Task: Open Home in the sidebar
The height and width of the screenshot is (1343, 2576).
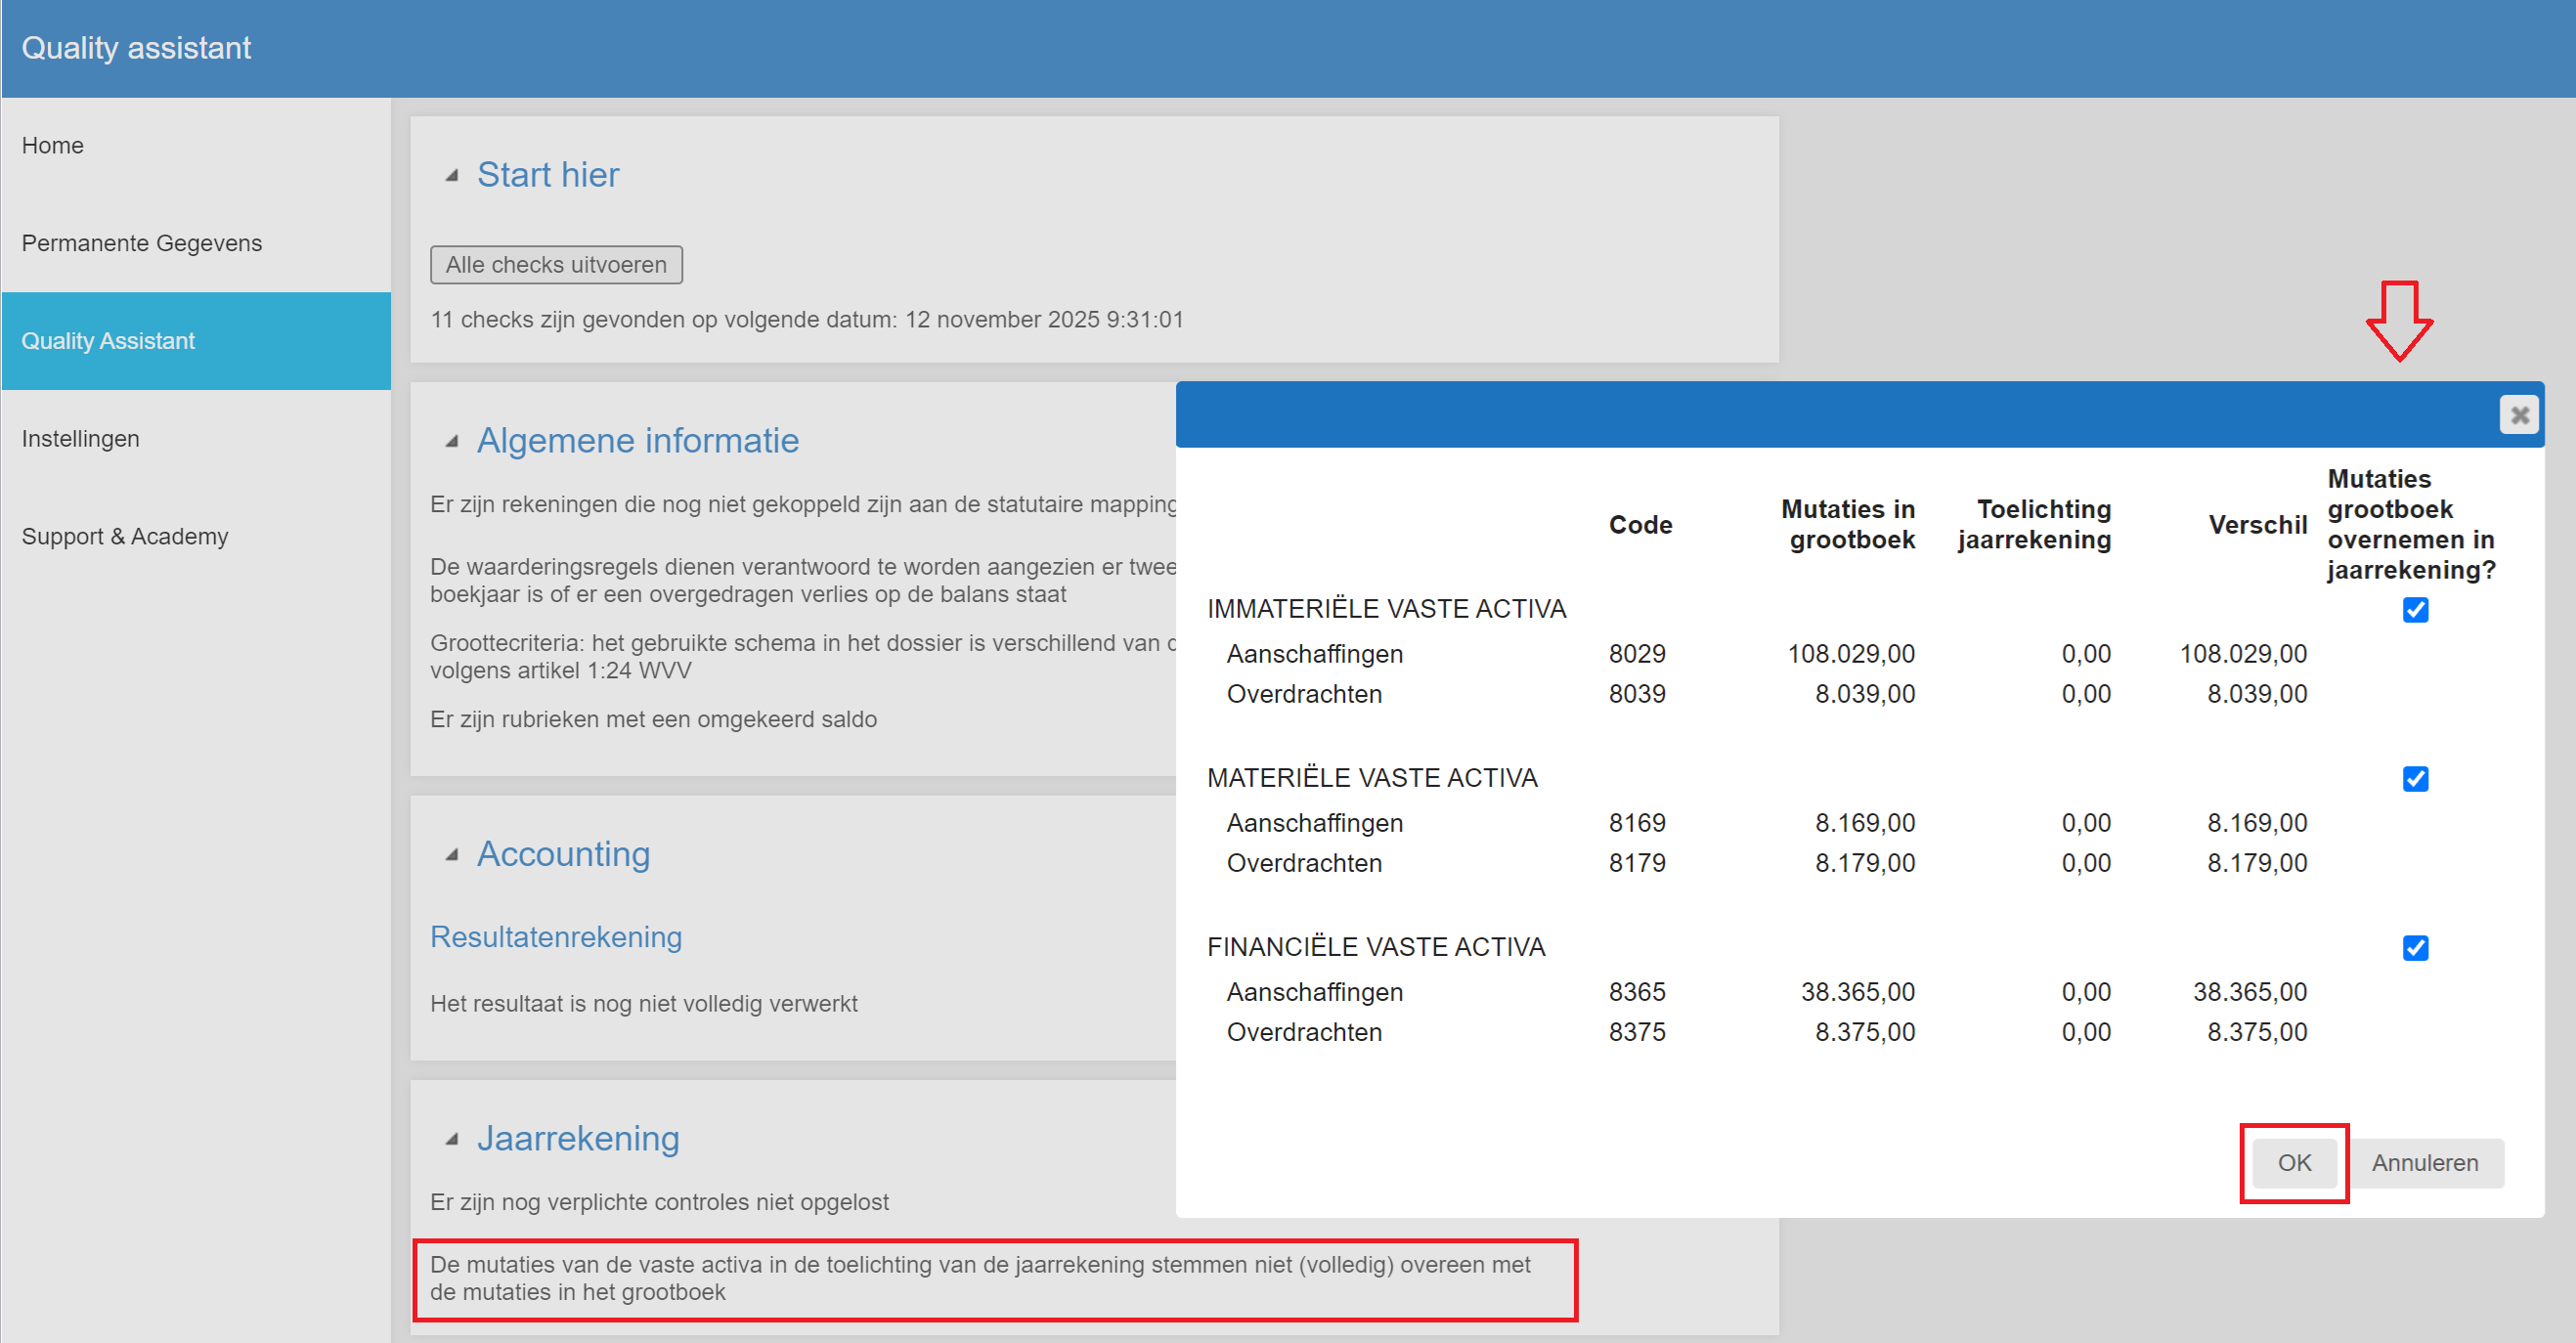Action: (53, 146)
